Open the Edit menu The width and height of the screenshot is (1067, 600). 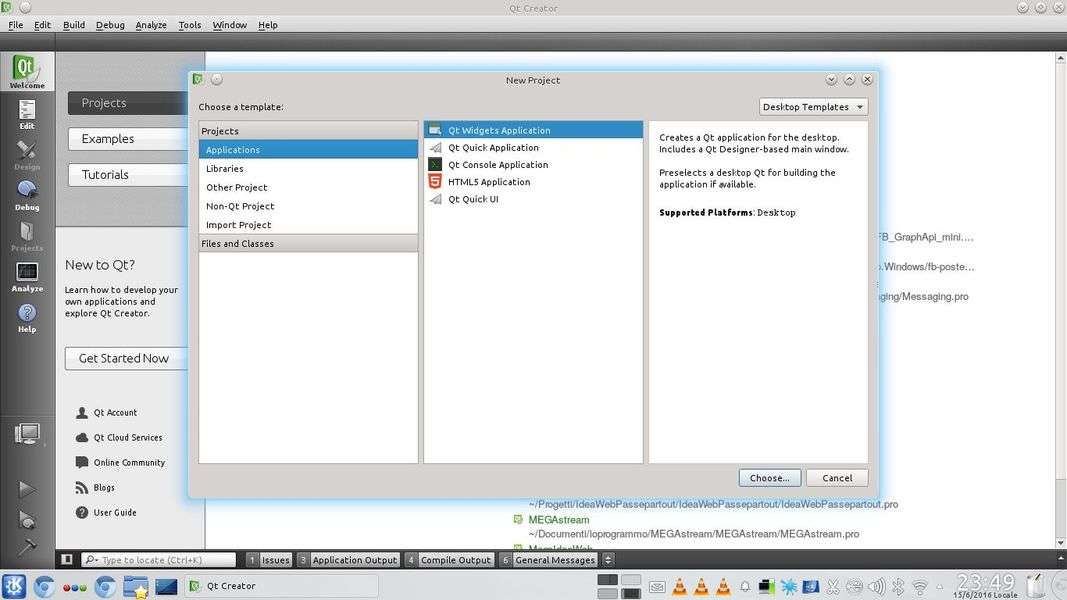(42, 24)
